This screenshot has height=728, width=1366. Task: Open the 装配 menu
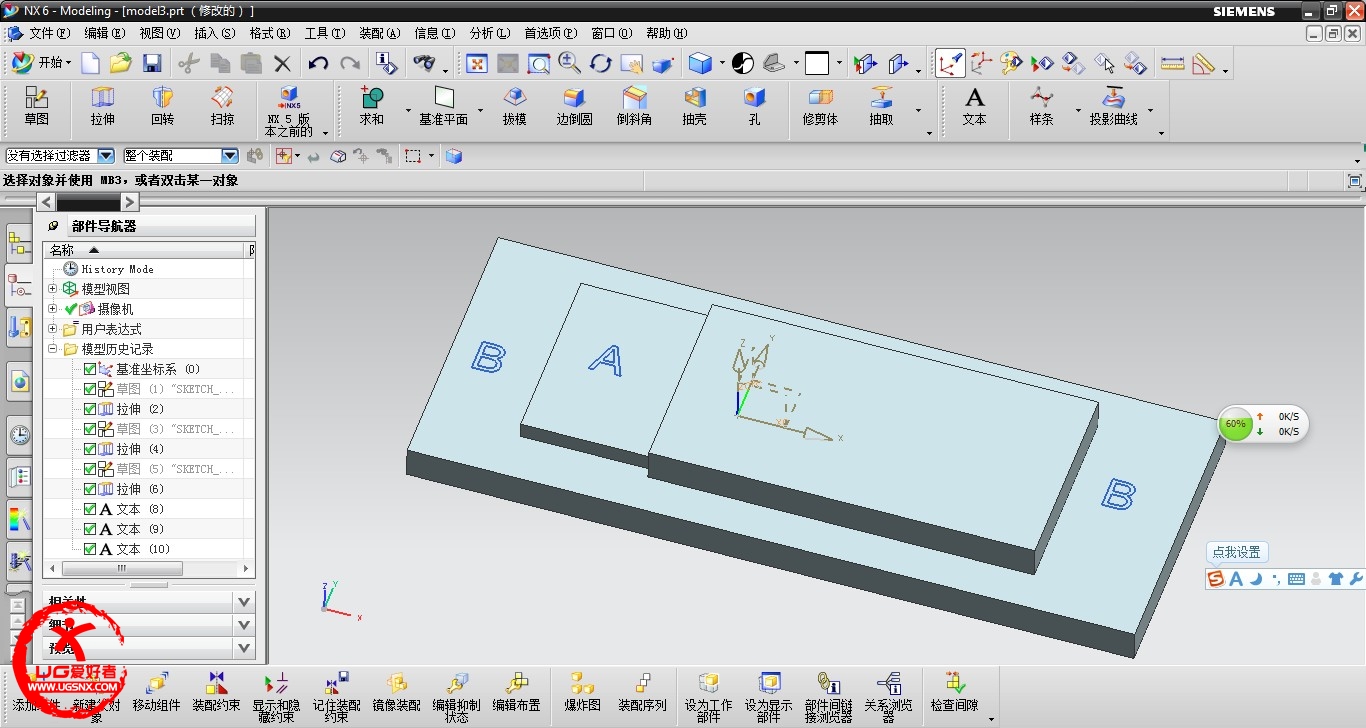[379, 33]
